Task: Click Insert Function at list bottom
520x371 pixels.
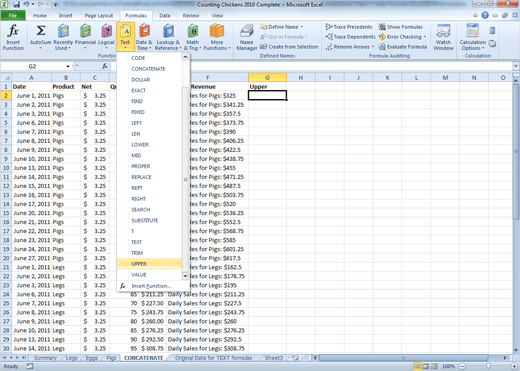Action: [x=151, y=286]
